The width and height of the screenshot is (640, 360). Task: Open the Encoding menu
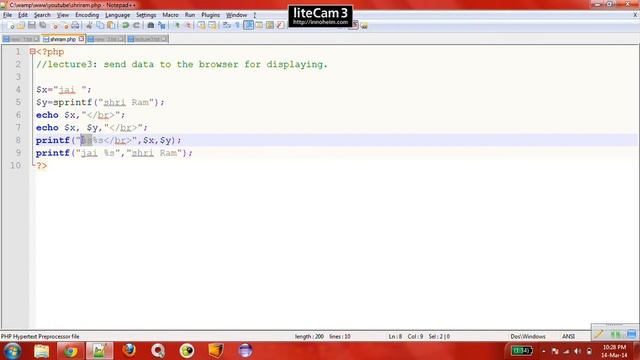[x=87, y=15]
